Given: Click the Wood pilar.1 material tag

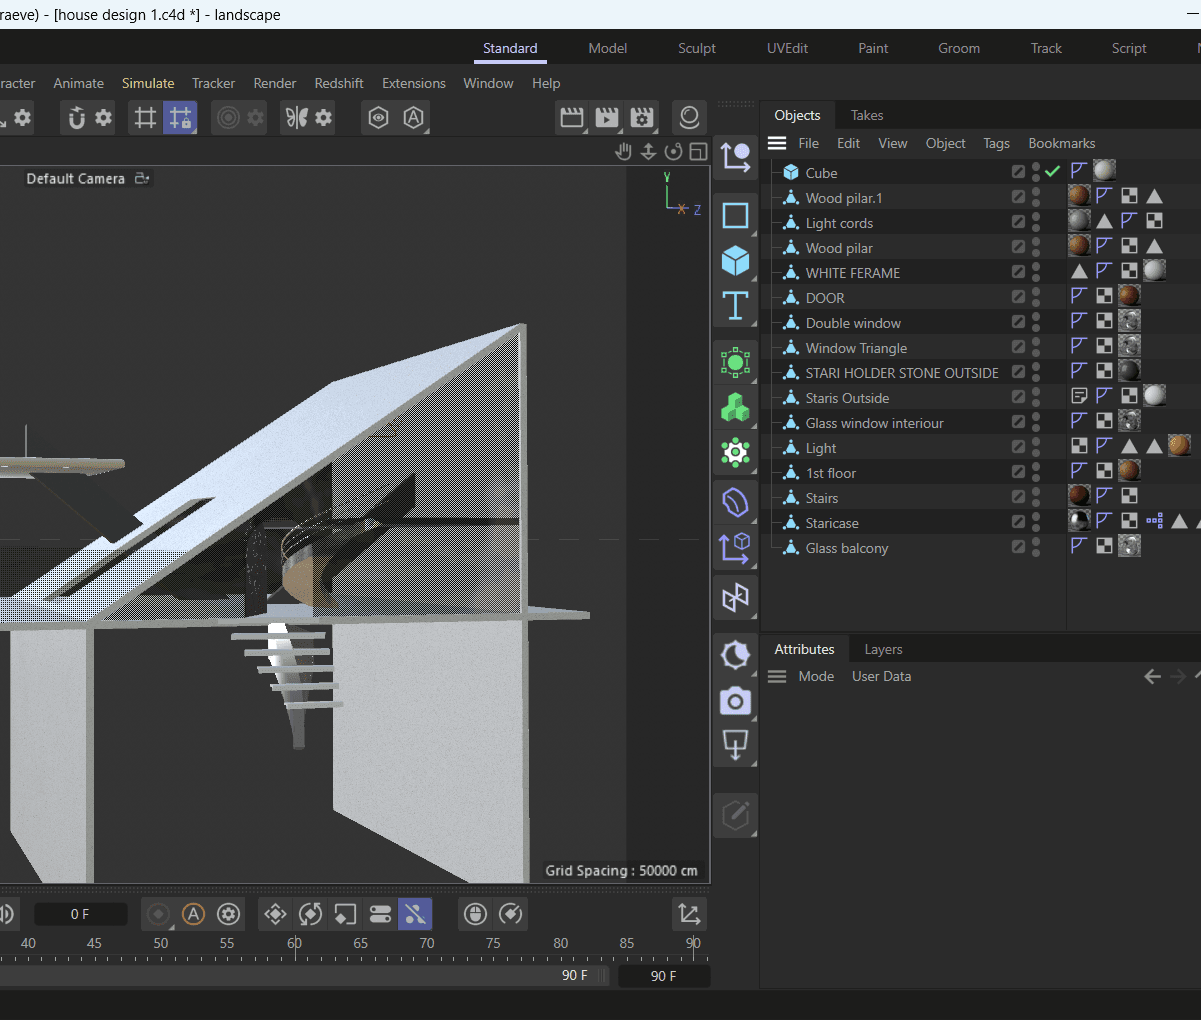Looking at the screenshot, I should coord(1079,196).
